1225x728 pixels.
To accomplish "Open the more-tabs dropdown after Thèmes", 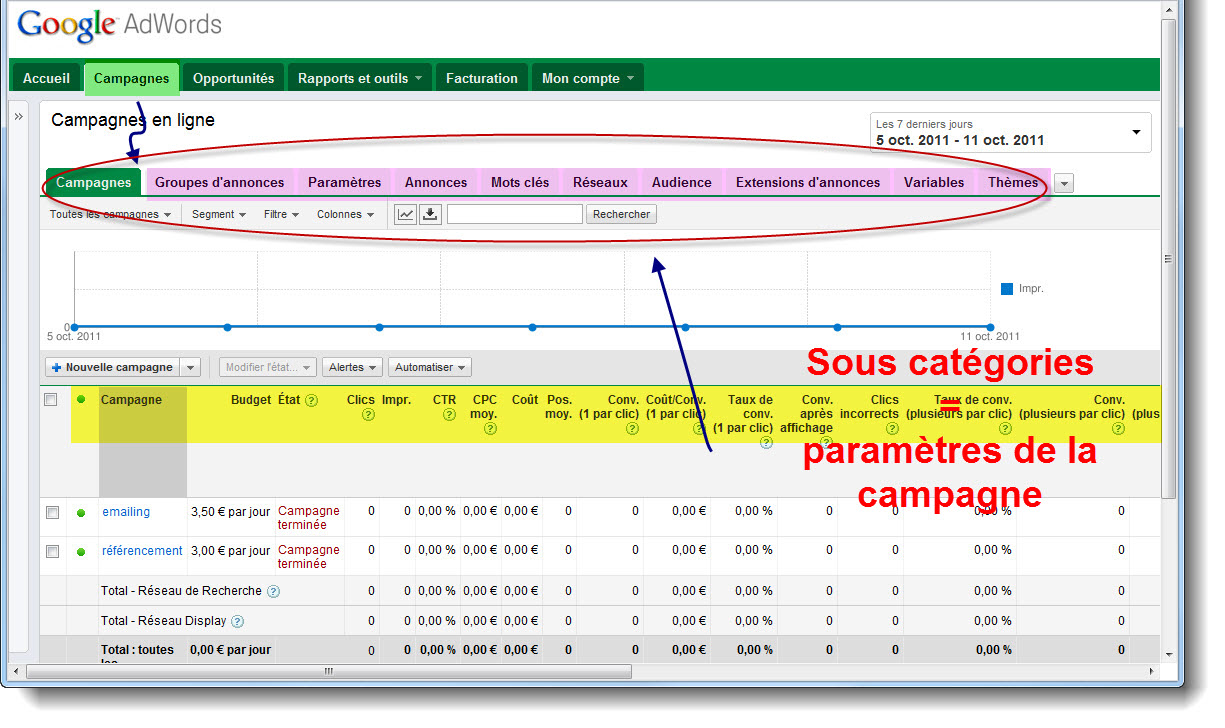I will tap(1064, 183).
